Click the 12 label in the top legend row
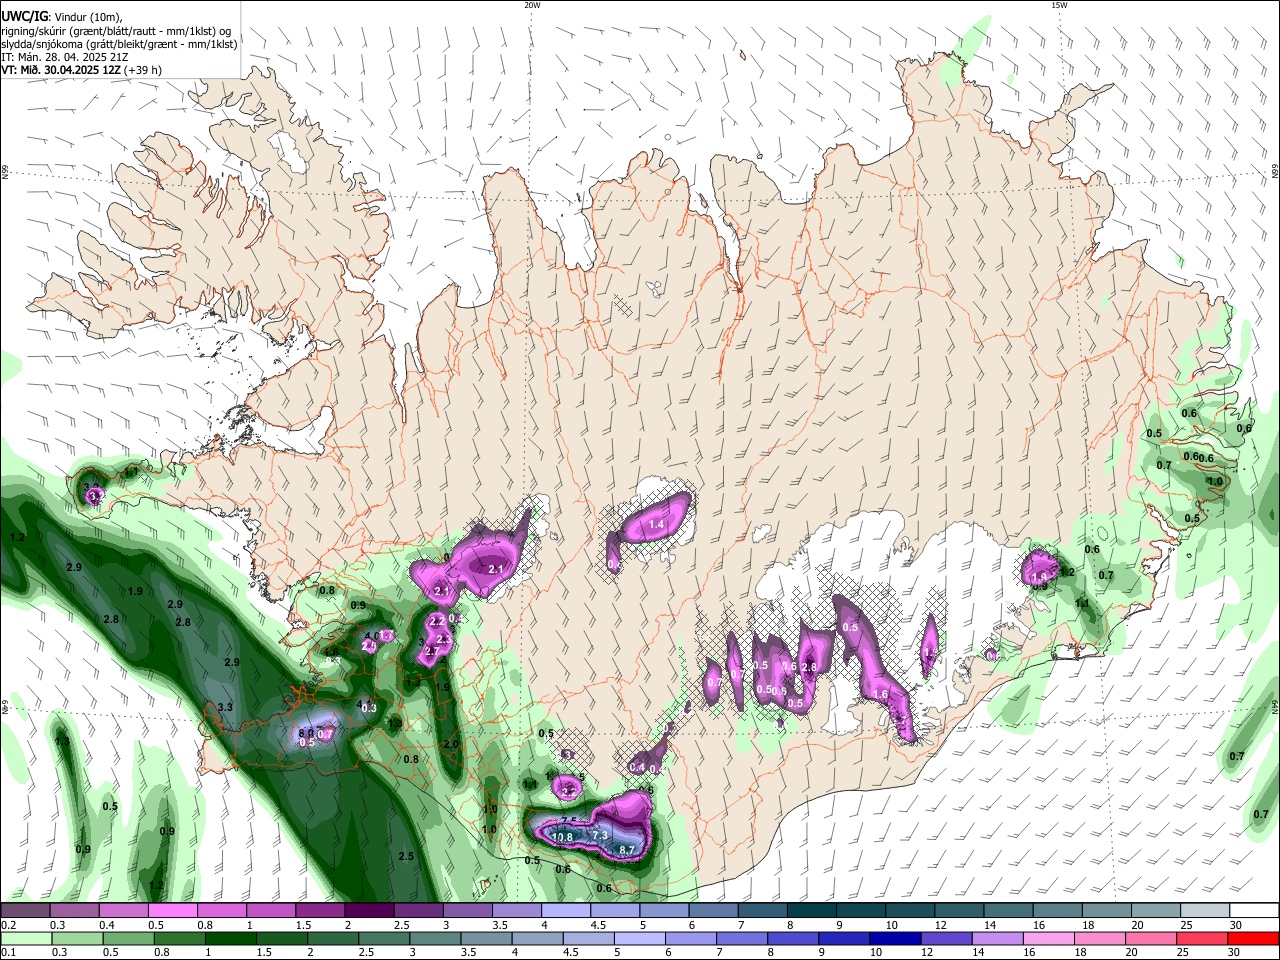The image size is (1280, 960). [941, 925]
